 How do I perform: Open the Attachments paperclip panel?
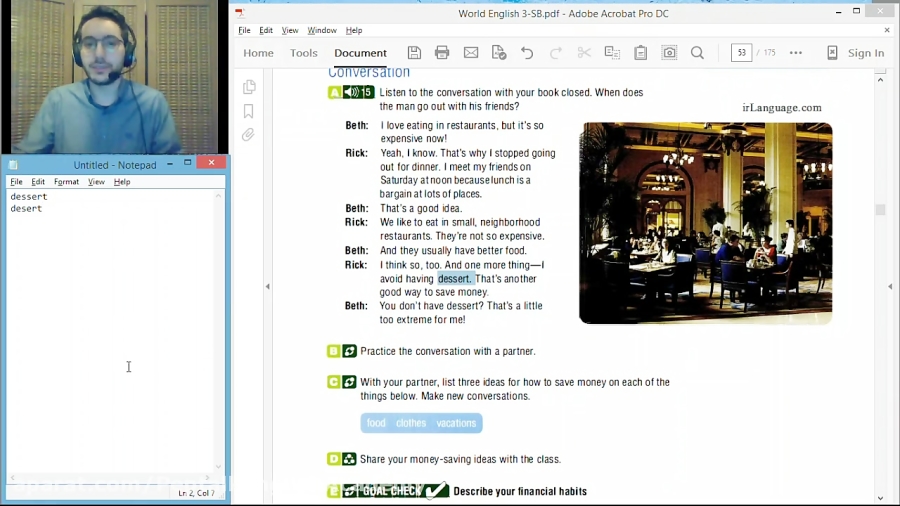[249, 135]
